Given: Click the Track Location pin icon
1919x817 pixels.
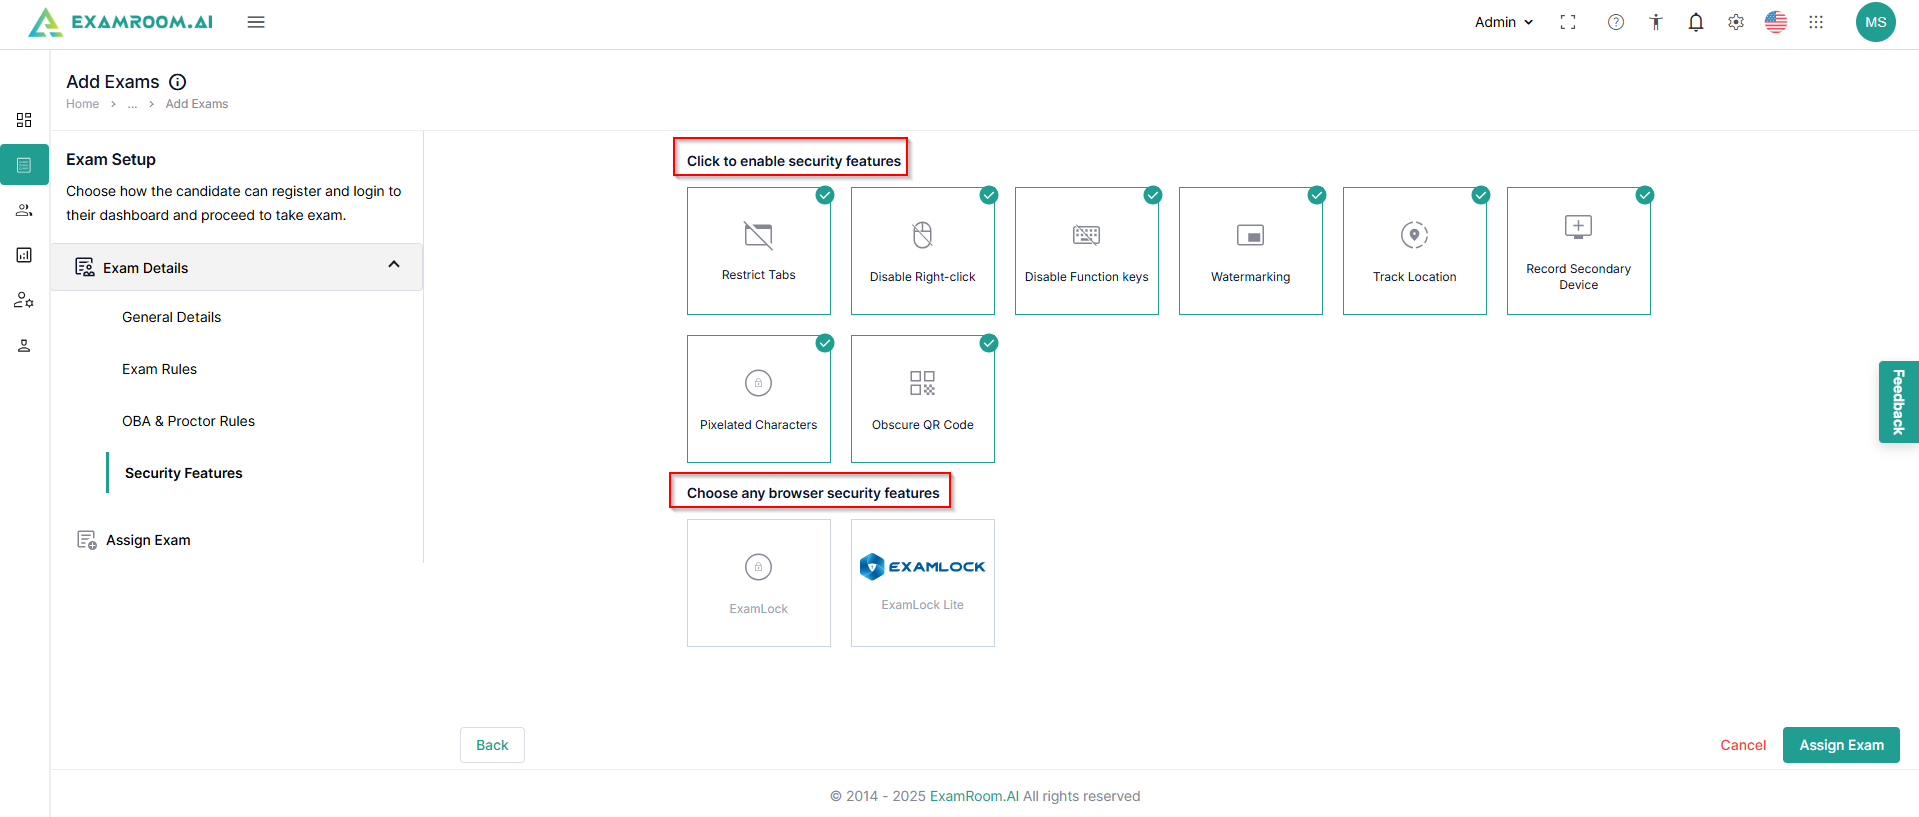Looking at the screenshot, I should point(1415,235).
